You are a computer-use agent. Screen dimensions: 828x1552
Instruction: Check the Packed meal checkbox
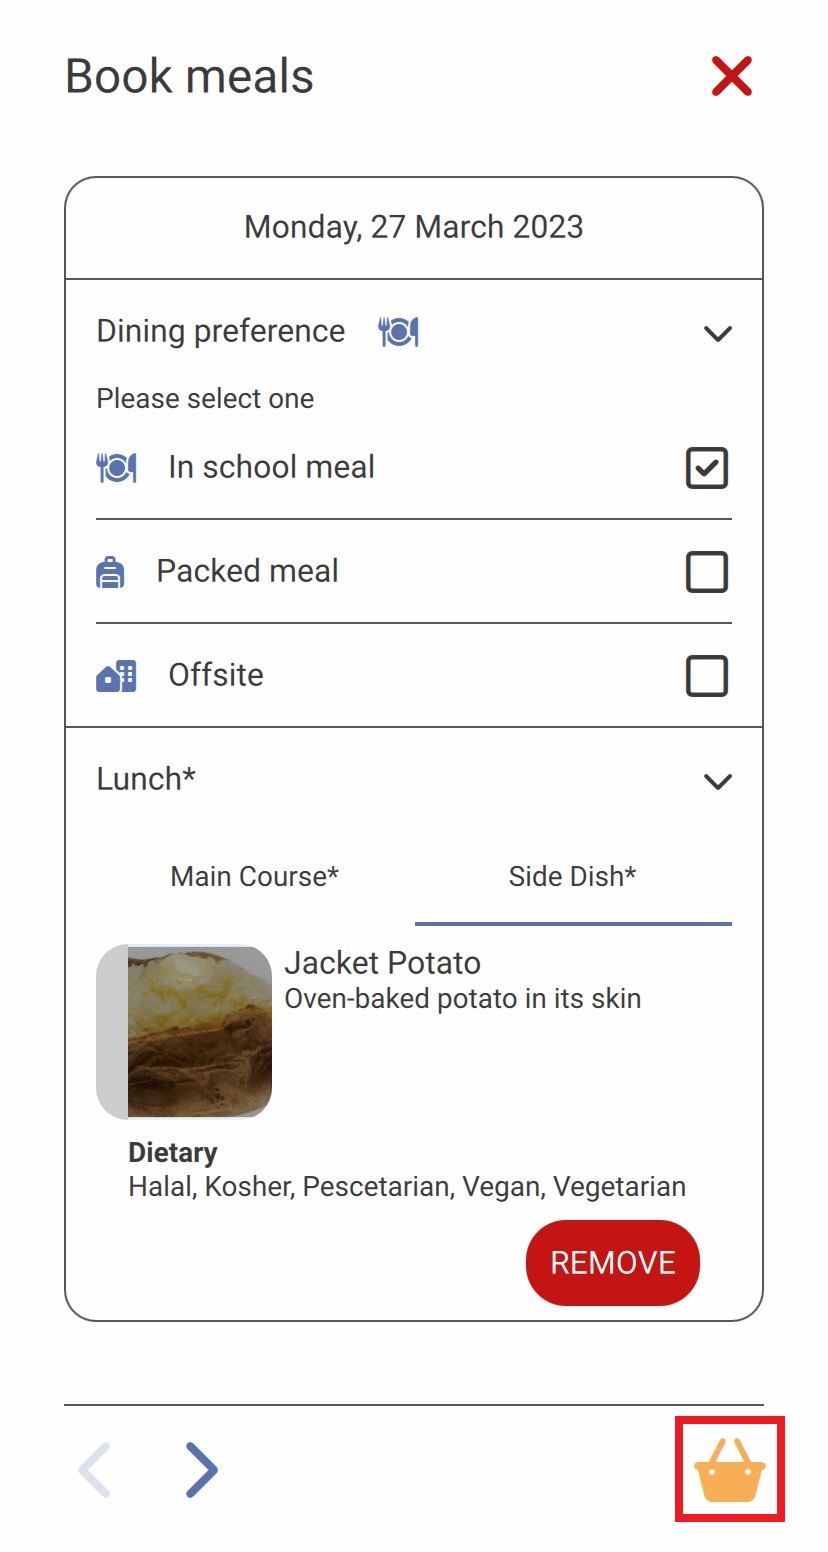pos(707,572)
